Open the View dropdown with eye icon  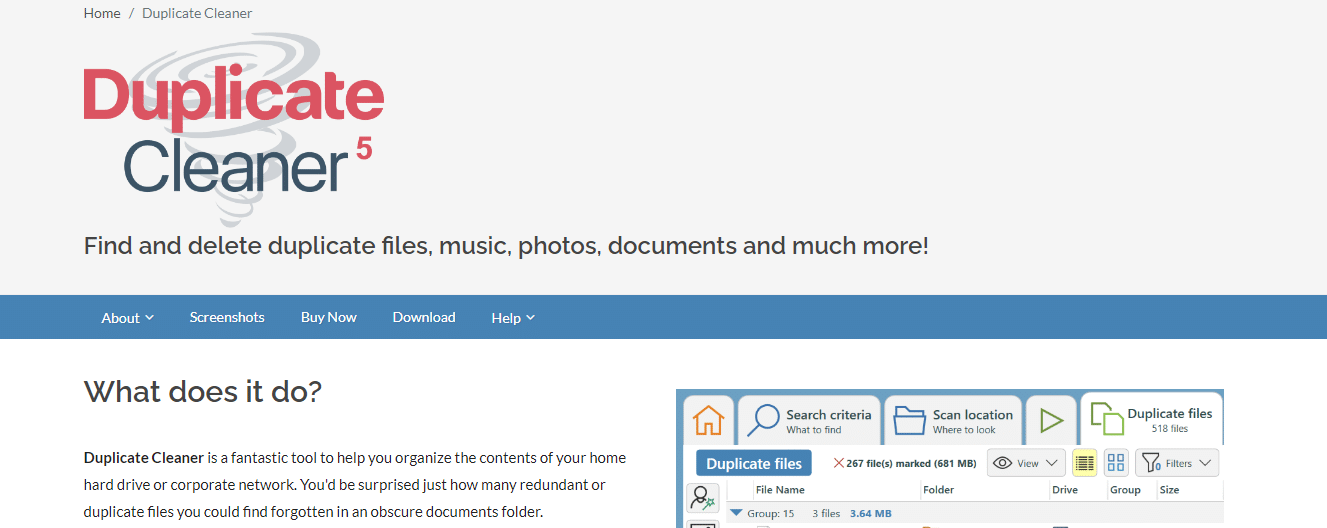(1026, 463)
